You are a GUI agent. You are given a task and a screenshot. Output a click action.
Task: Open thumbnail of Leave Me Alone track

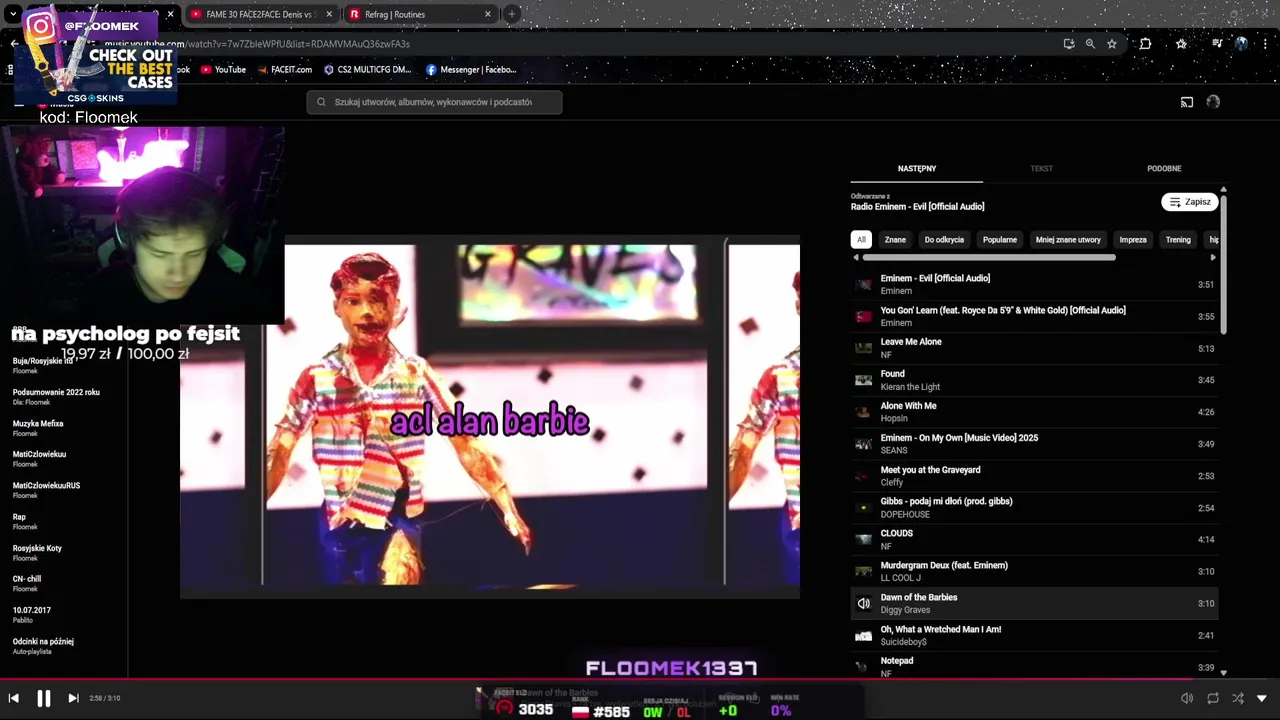click(863, 348)
